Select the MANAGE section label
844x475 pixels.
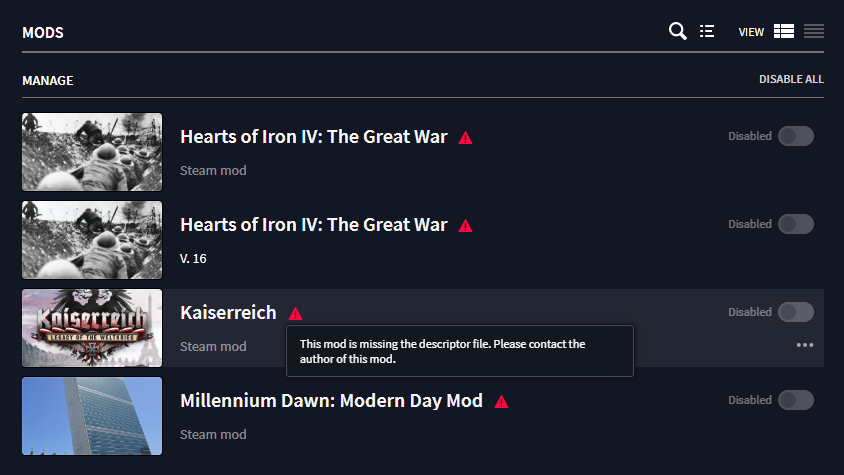[48, 80]
